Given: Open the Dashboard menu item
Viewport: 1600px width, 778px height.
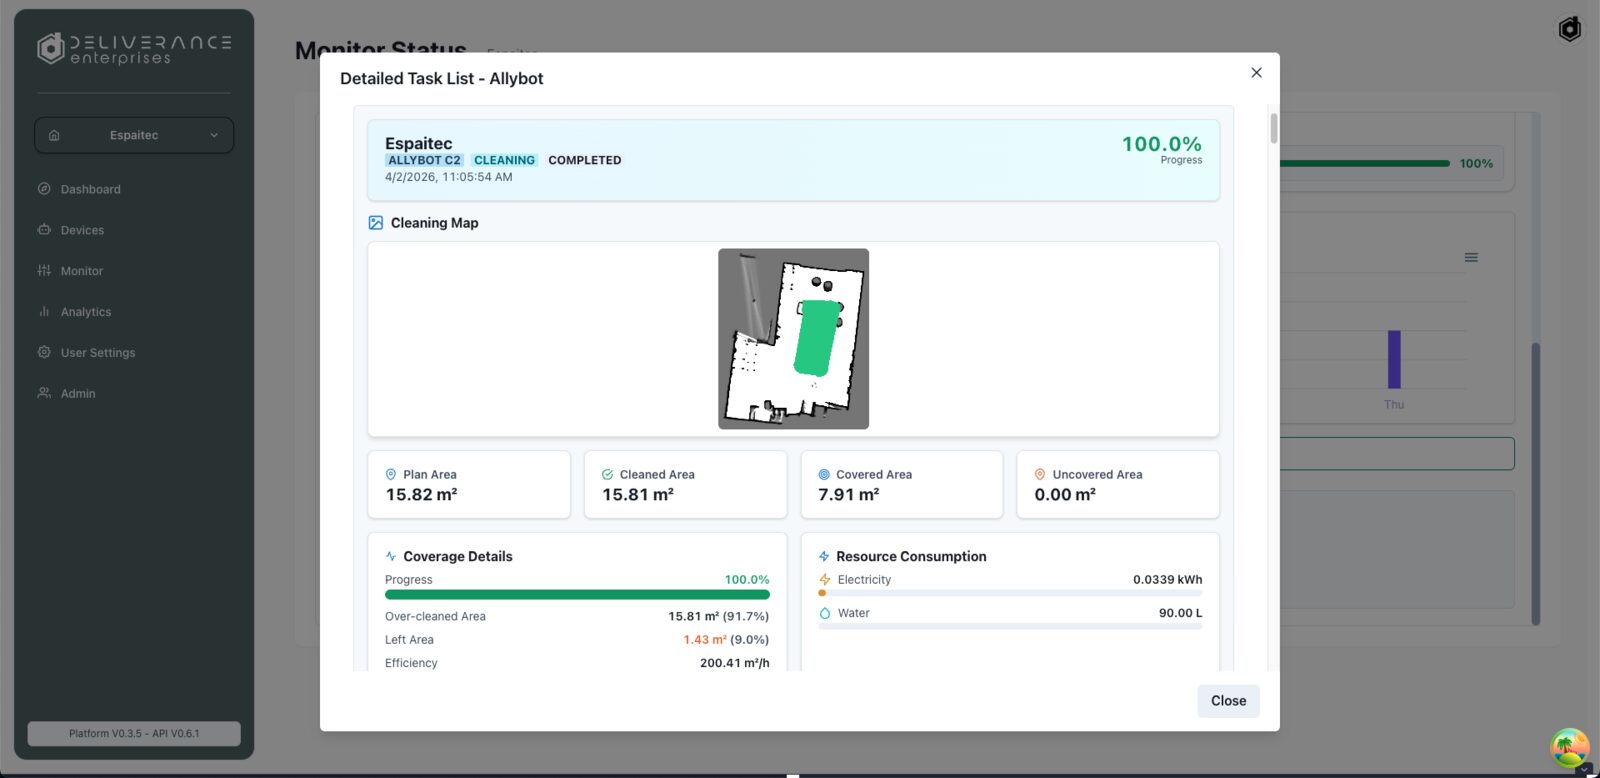Looking at the screenshot, I should [90, 189].
